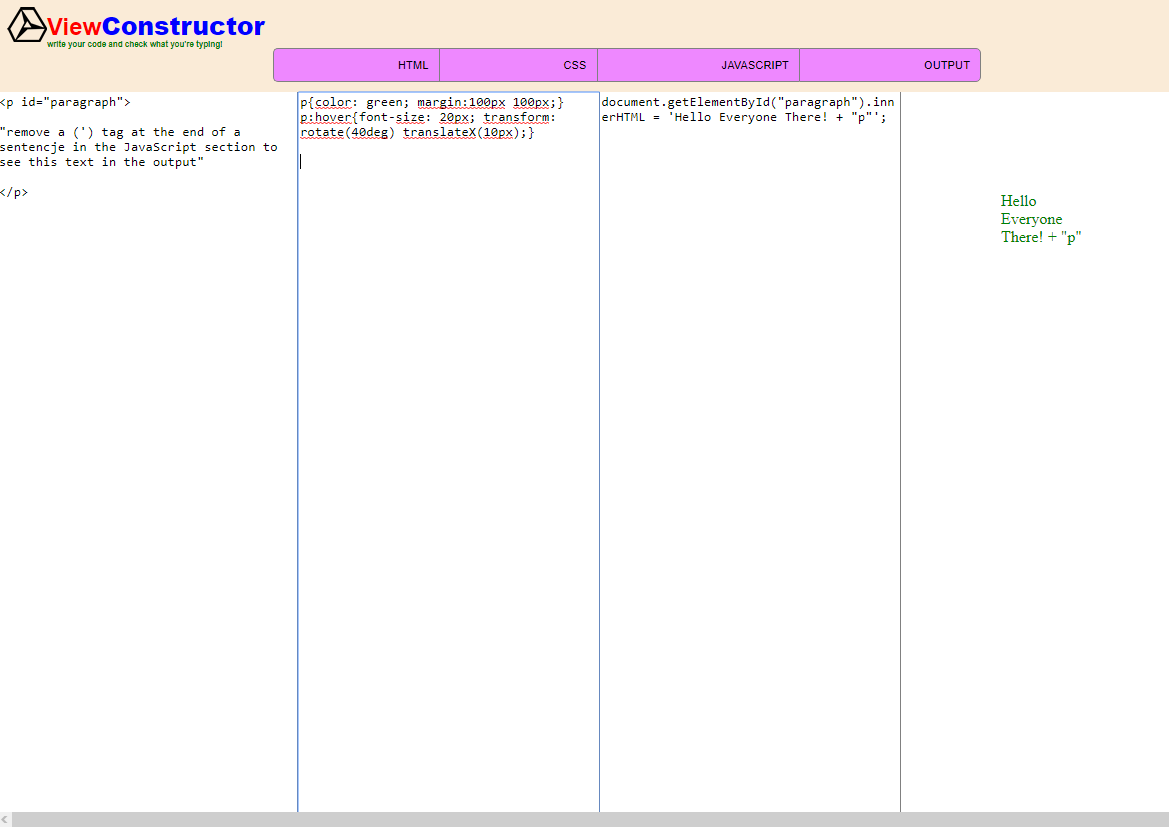The width and height of the screenshot is (1169, 827).
Task: Click 'see this text in the output' line
Action: click(x=102, y=162)
